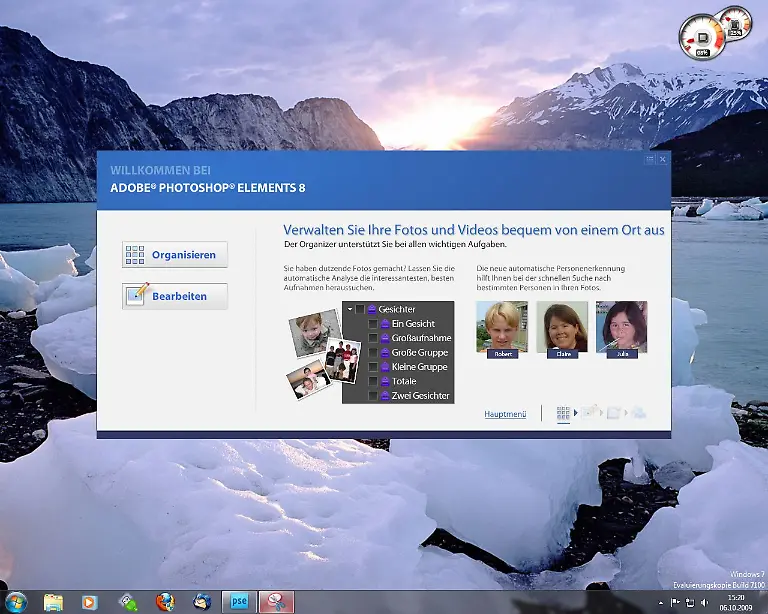Select the Zwei Gesichter tag label

tap(421, 396)
